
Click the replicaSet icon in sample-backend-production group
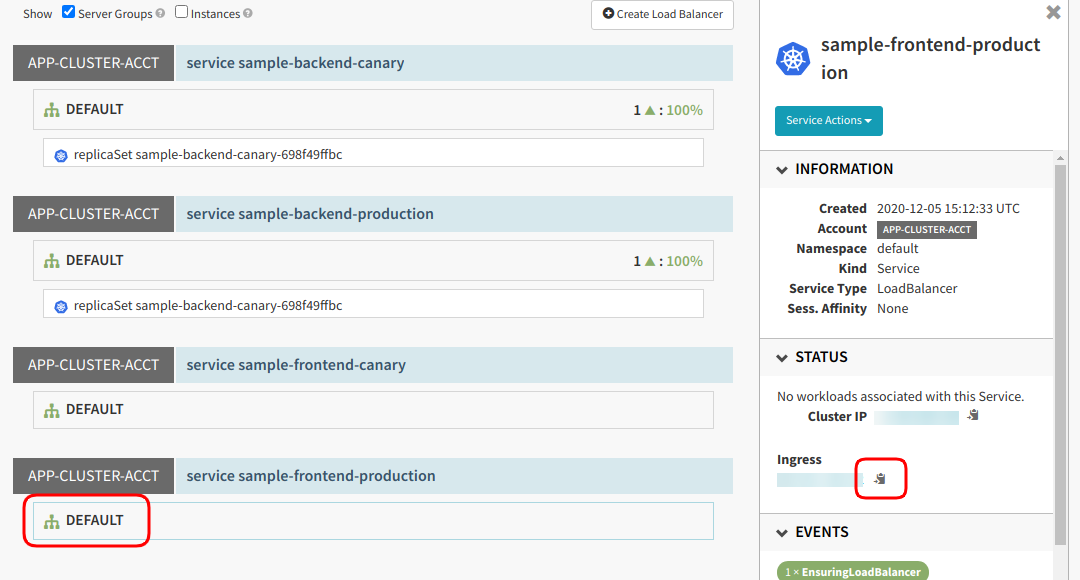click(x=60, y=303)
